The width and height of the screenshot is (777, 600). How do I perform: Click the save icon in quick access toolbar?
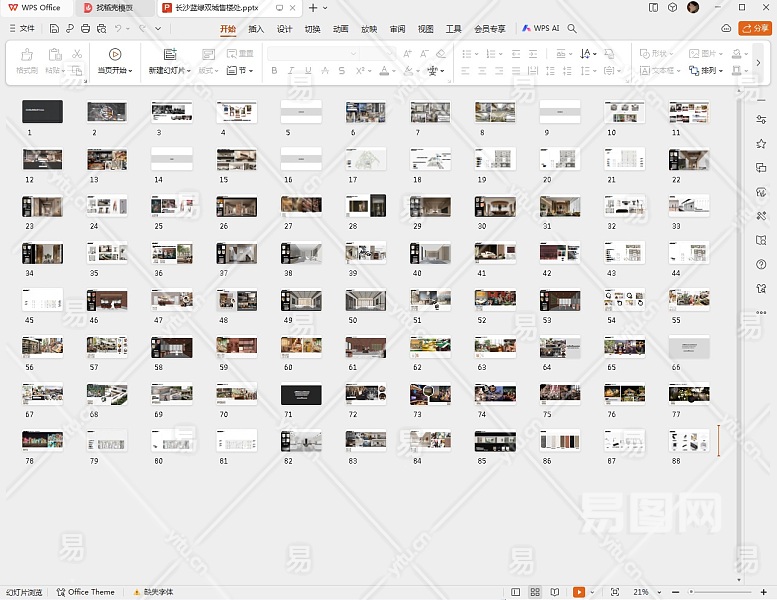pos(56,29)
